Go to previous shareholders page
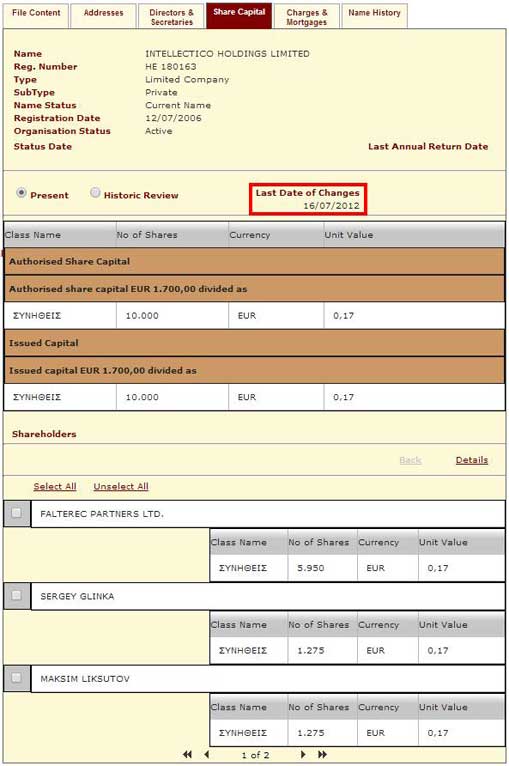This screenshot has height=766, width=509. (x=207, y=755)
